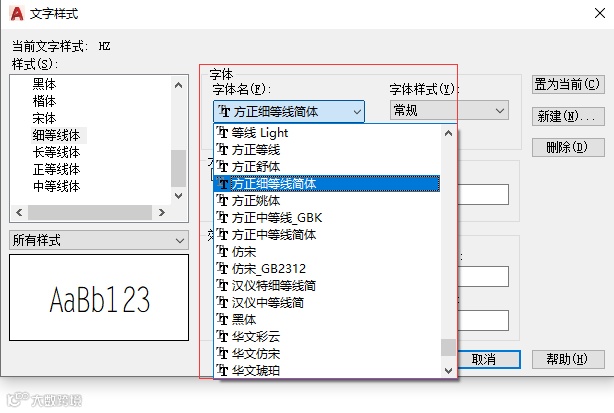614x413 pixels.
Task: Click styles list scroll down arrow
Action: pyautogui.click(x=179, y=196)
